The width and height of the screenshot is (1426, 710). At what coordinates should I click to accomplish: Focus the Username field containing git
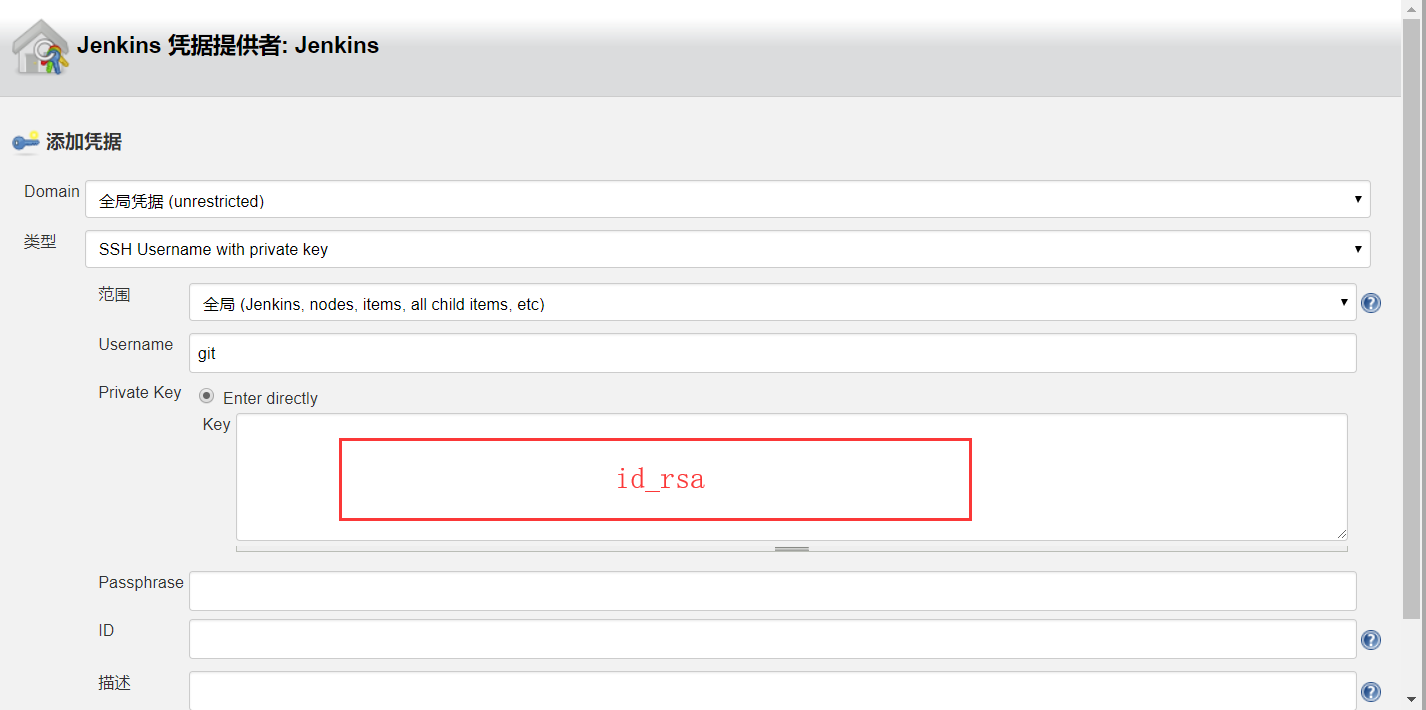773,353
